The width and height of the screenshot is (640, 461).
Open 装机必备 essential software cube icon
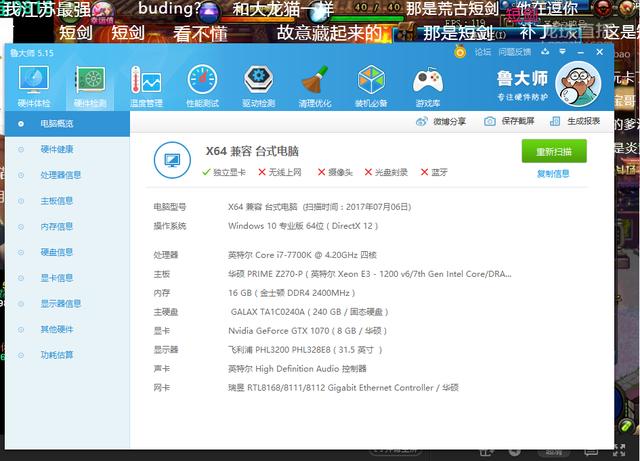[371, 86]
